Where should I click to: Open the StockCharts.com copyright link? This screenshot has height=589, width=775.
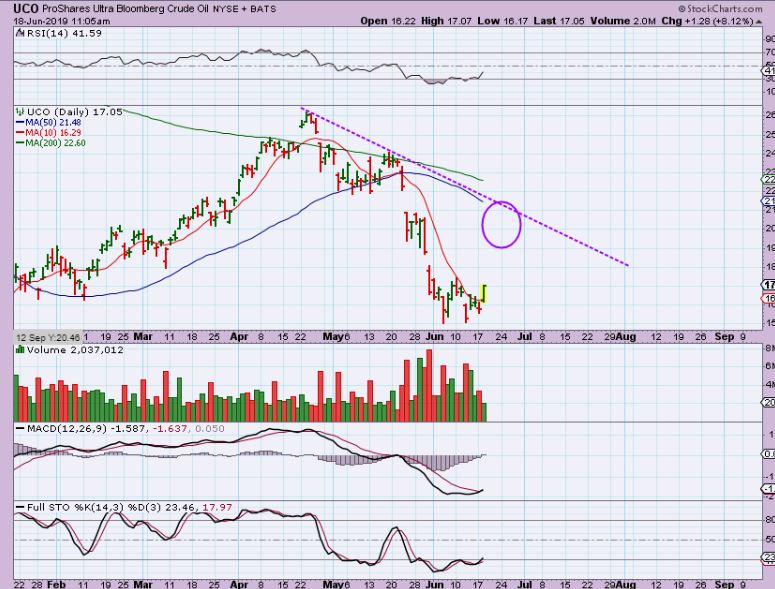click(720, 8)
